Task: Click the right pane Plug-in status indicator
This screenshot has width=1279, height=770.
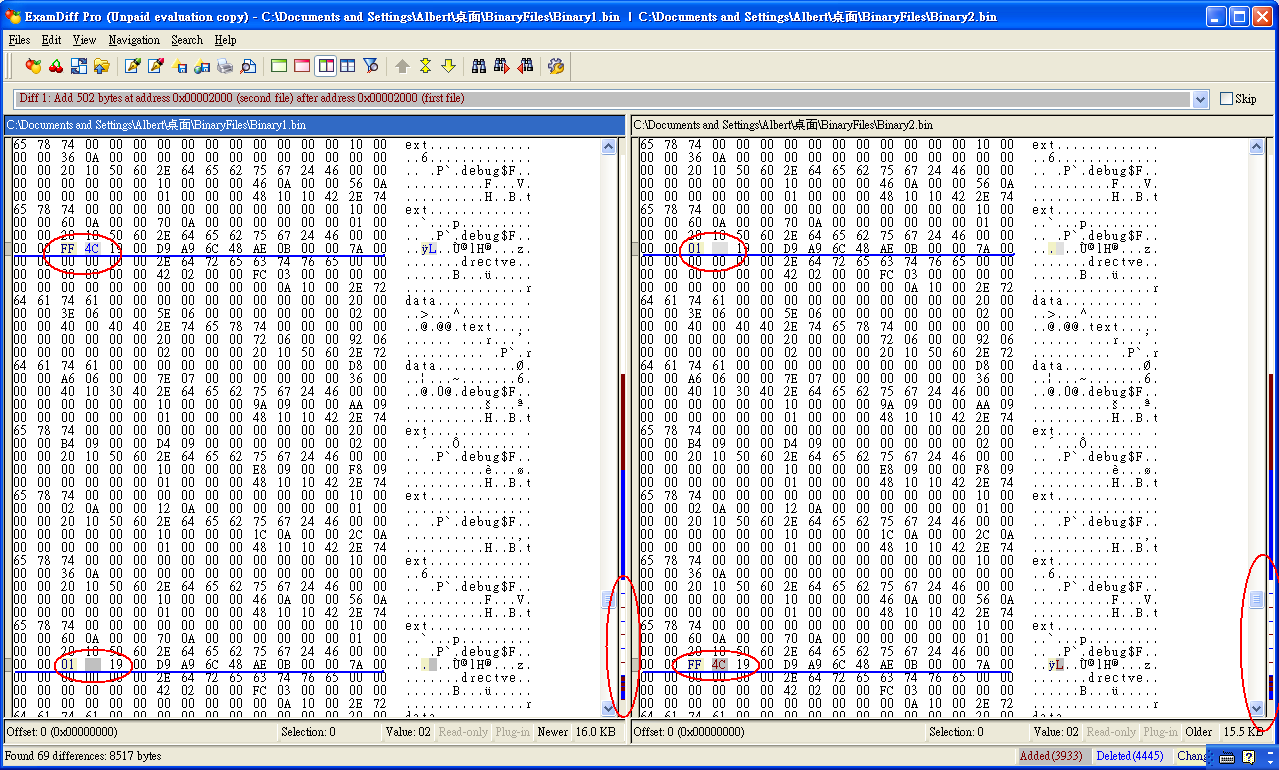Action: click(x=1161, y=732)
